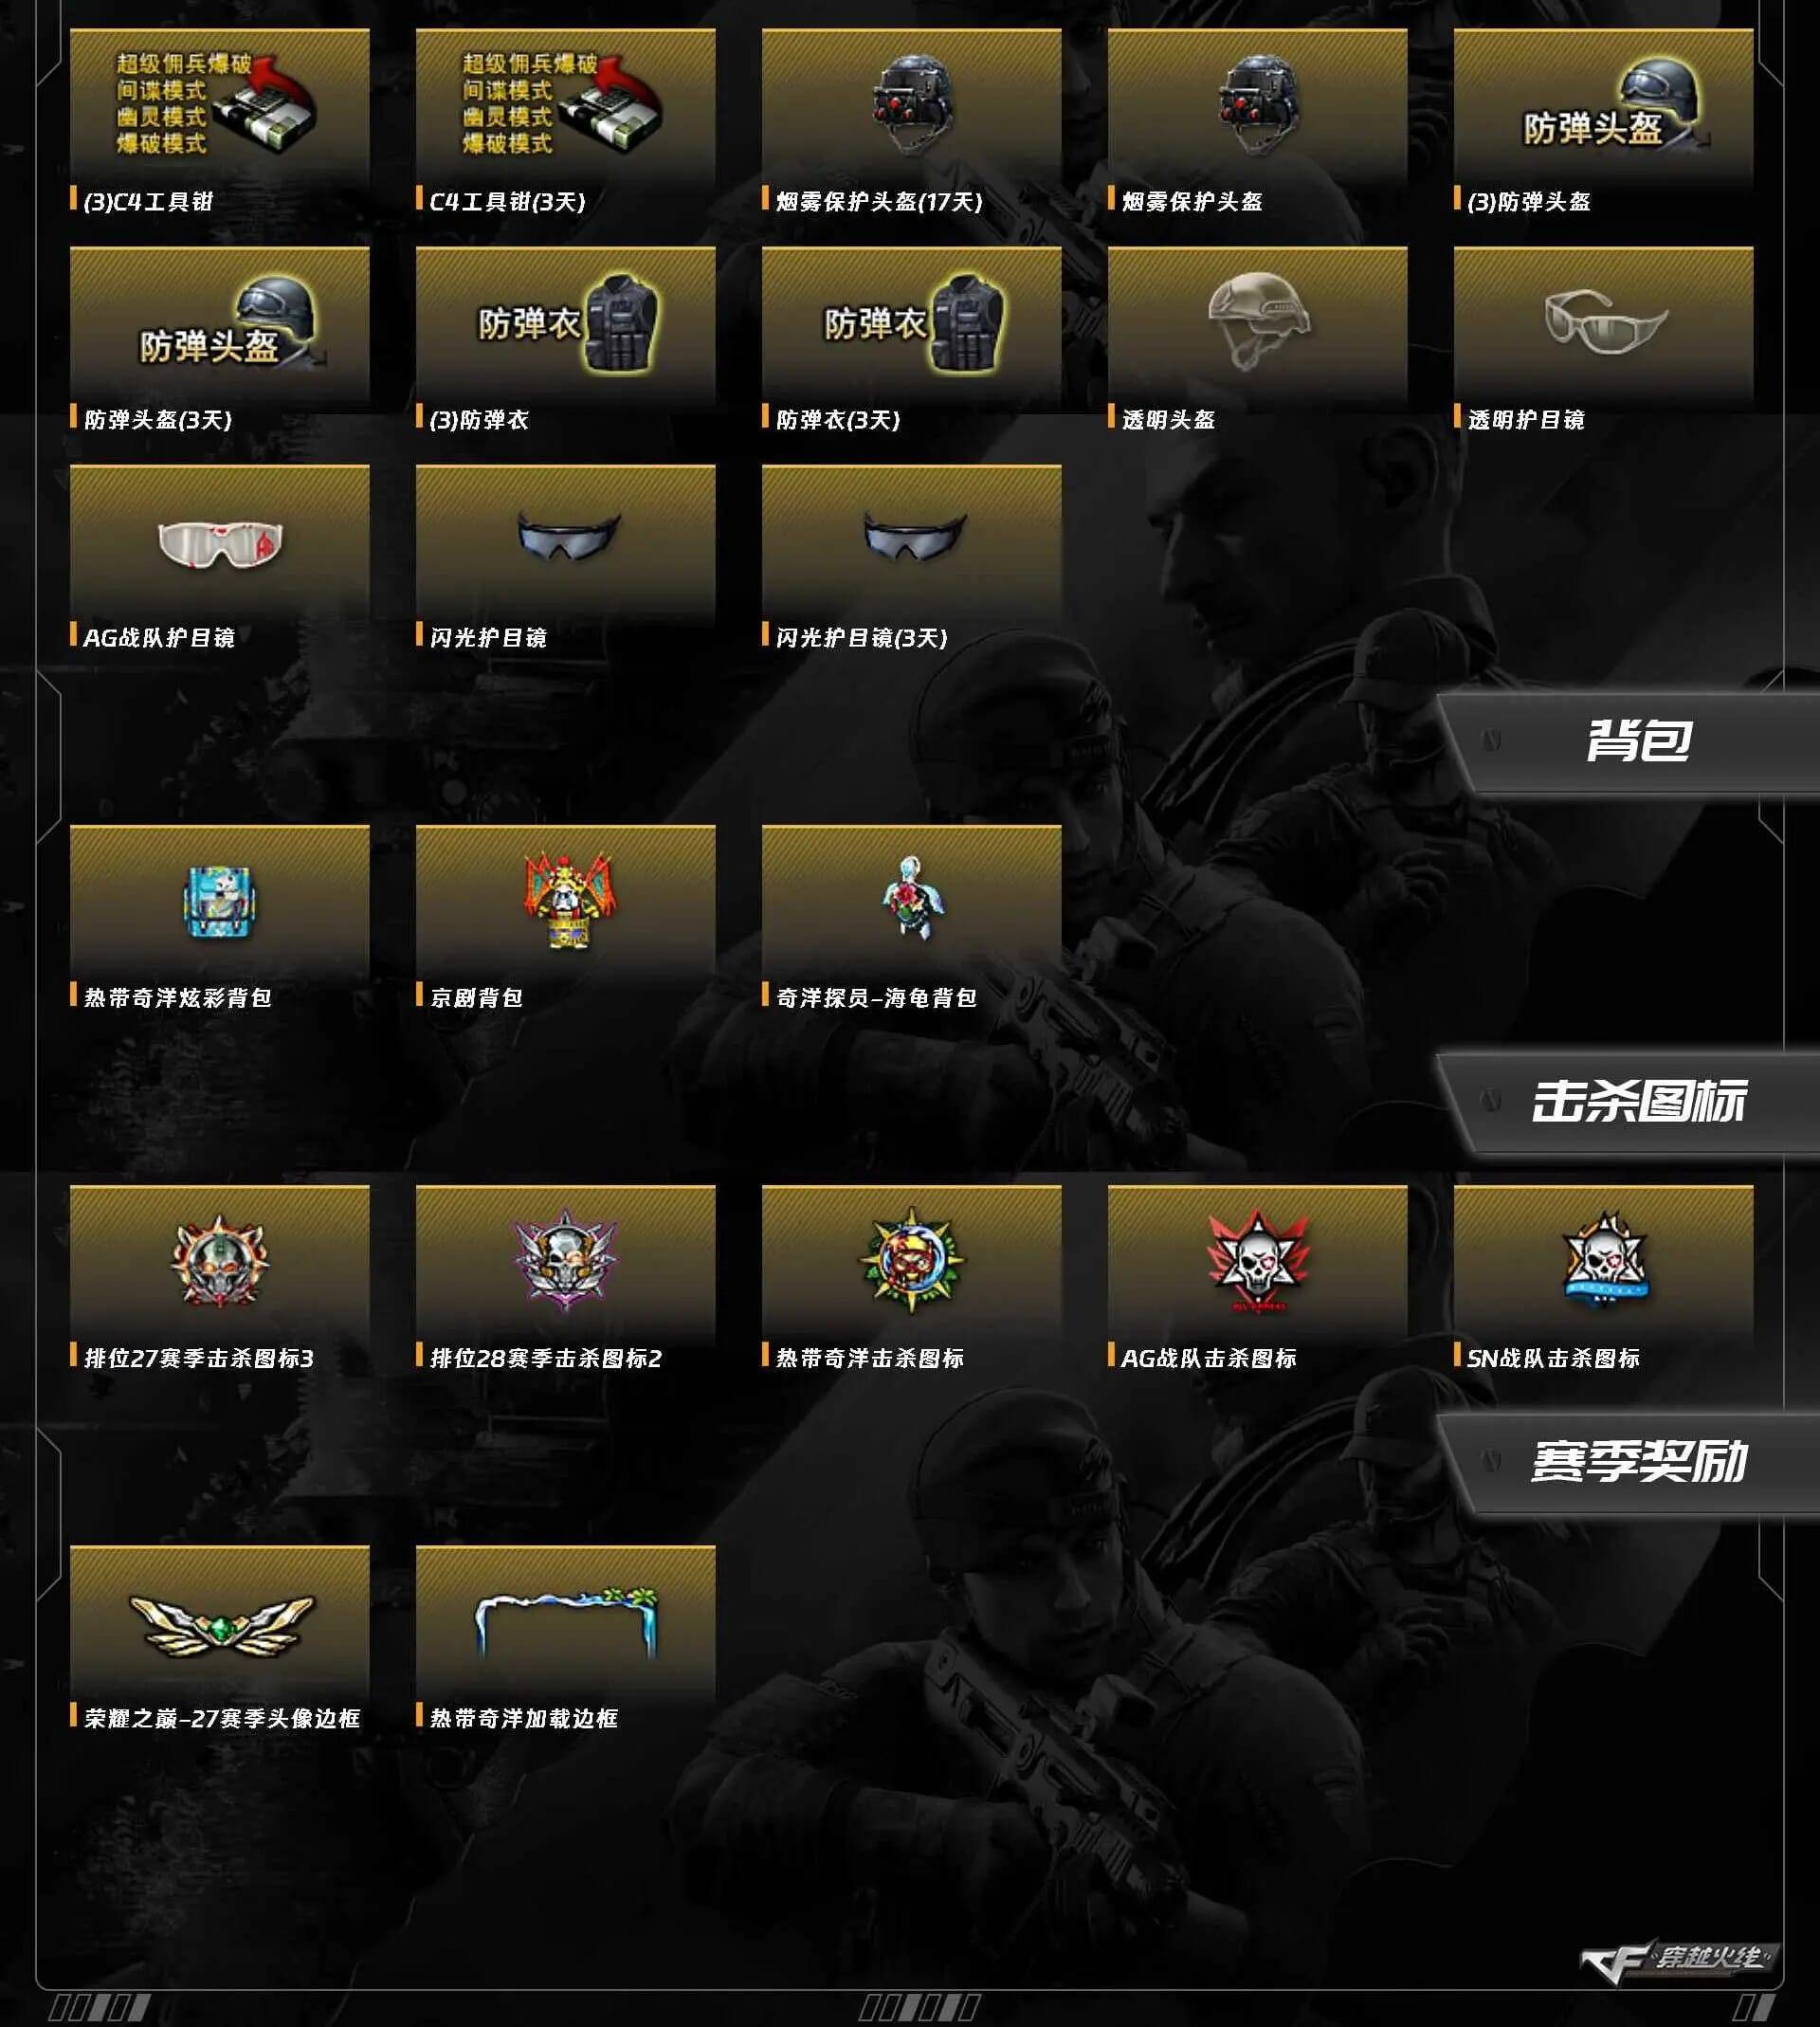Click the SN战队击杀图标 skull emblem
Viewport: 1820px width, 2027px height.
point(1603,1260)
